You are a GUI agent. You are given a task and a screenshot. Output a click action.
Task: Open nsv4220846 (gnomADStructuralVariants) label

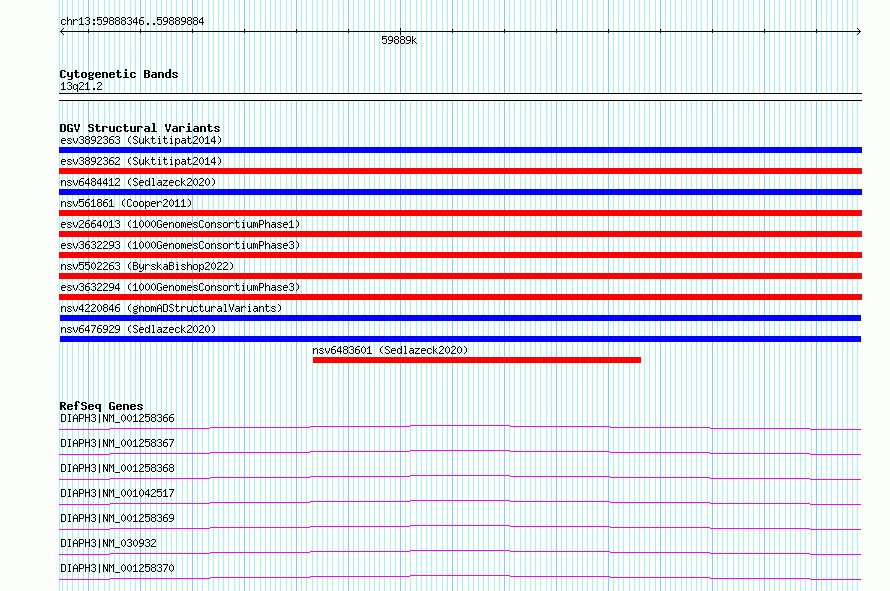coord(171,308)
